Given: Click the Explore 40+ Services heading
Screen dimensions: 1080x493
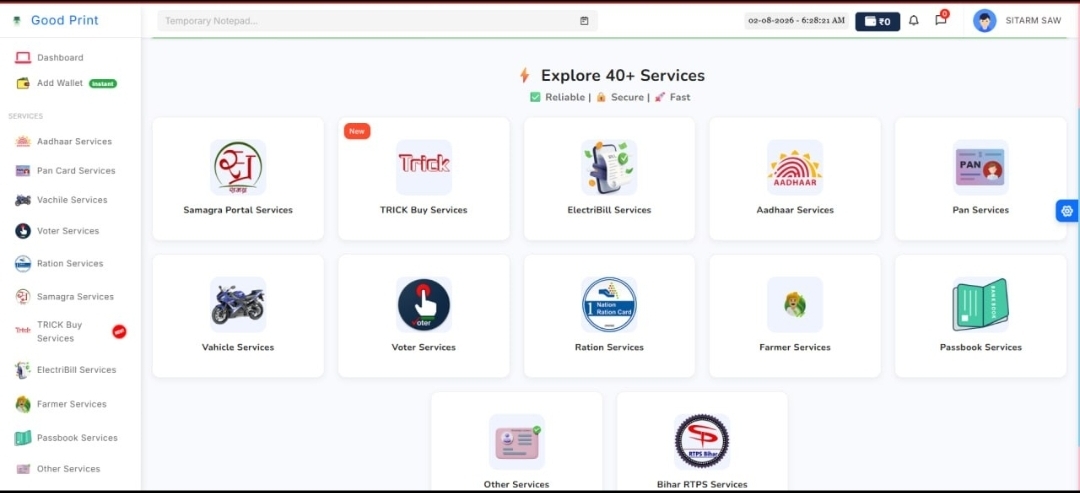Looking at the screenshot, I should point(623,76).
